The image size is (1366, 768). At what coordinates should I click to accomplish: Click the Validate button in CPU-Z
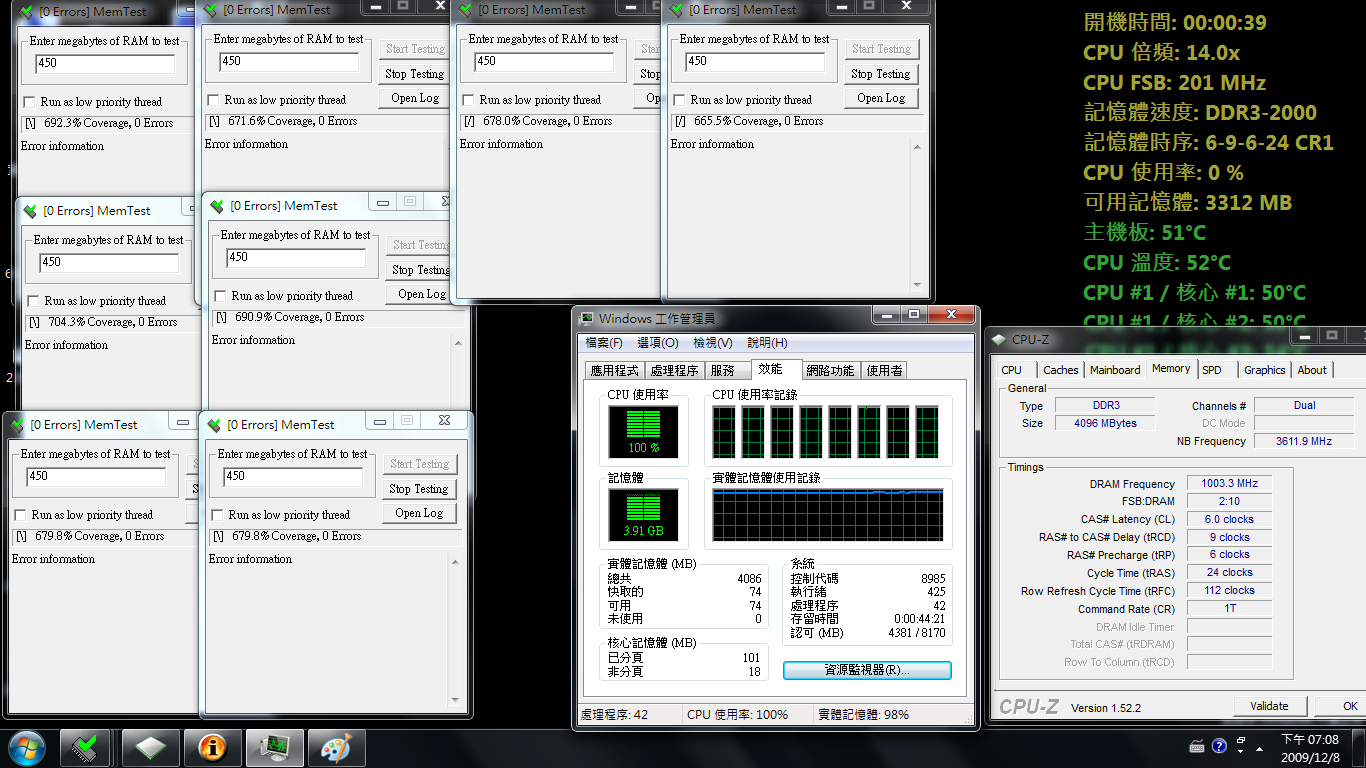pos(1269,706)
